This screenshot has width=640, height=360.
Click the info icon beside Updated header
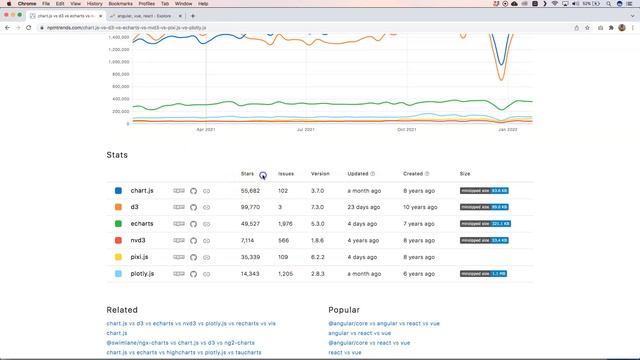[x=373, y=174]
